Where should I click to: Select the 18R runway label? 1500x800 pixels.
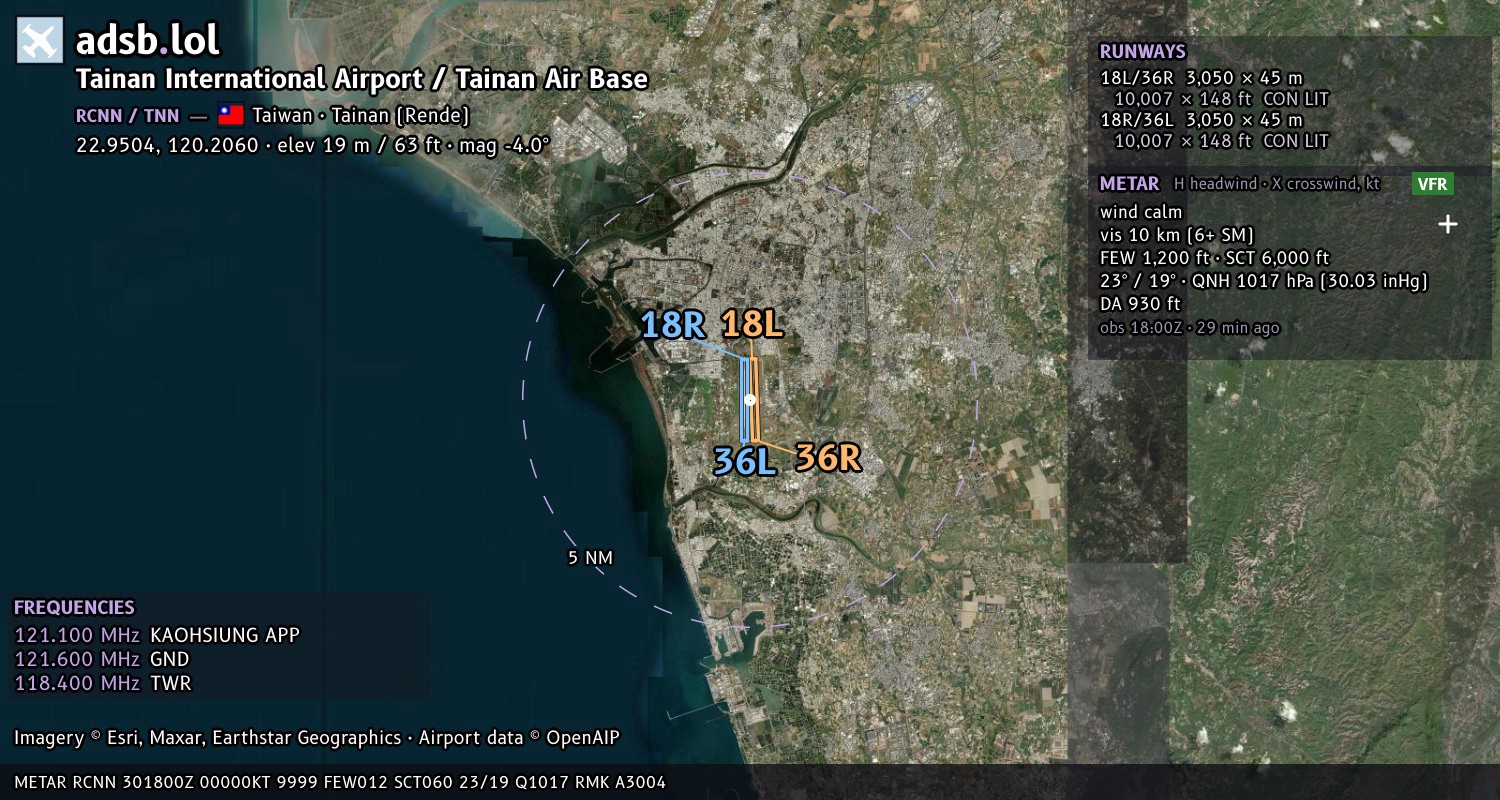pos(673,324)
